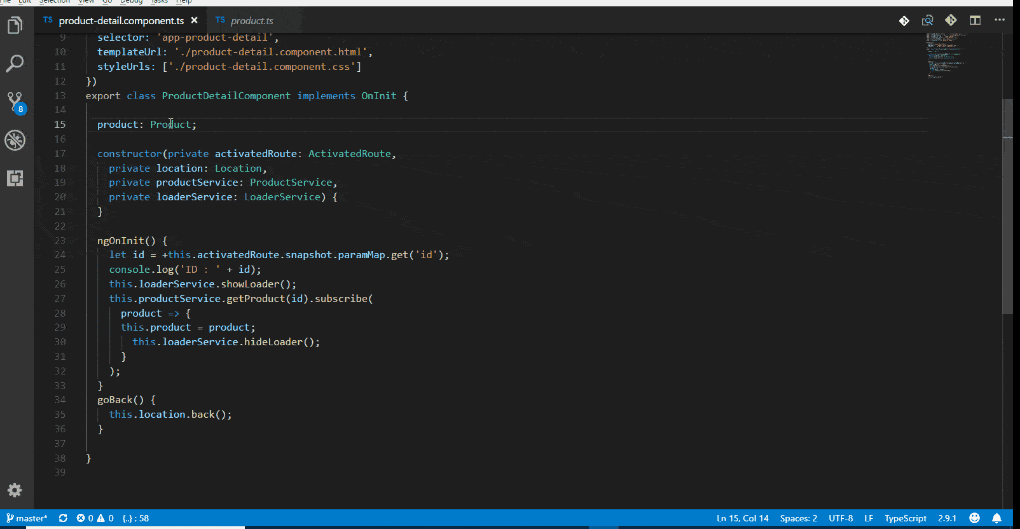Open Source Control view with badge 8
1020x529 pixels.
[15, 102]
